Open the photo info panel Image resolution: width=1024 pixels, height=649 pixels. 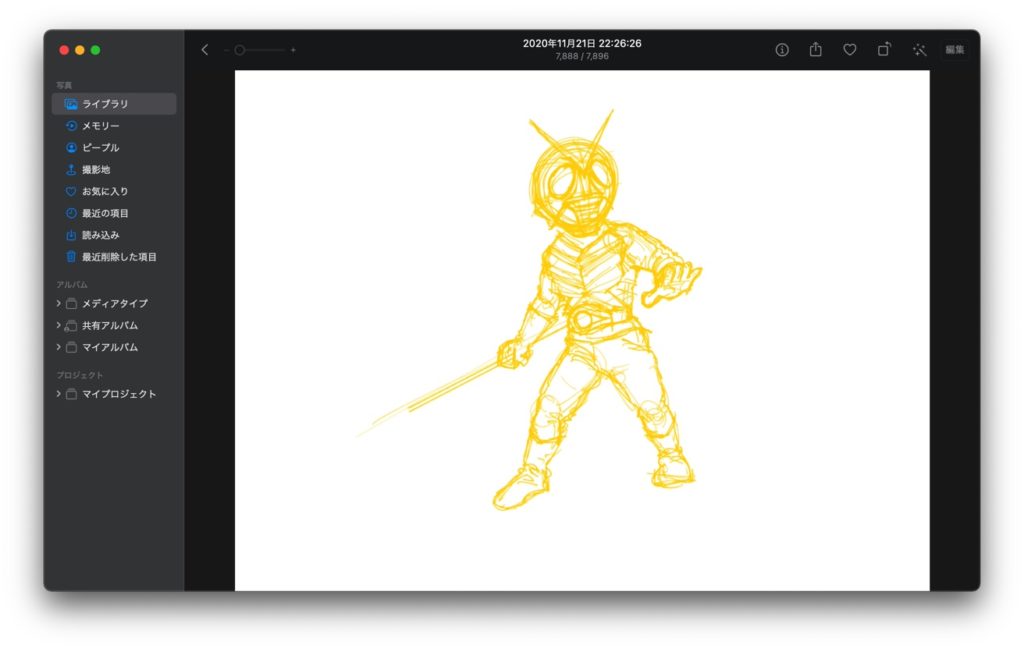(x=782, y=50)
